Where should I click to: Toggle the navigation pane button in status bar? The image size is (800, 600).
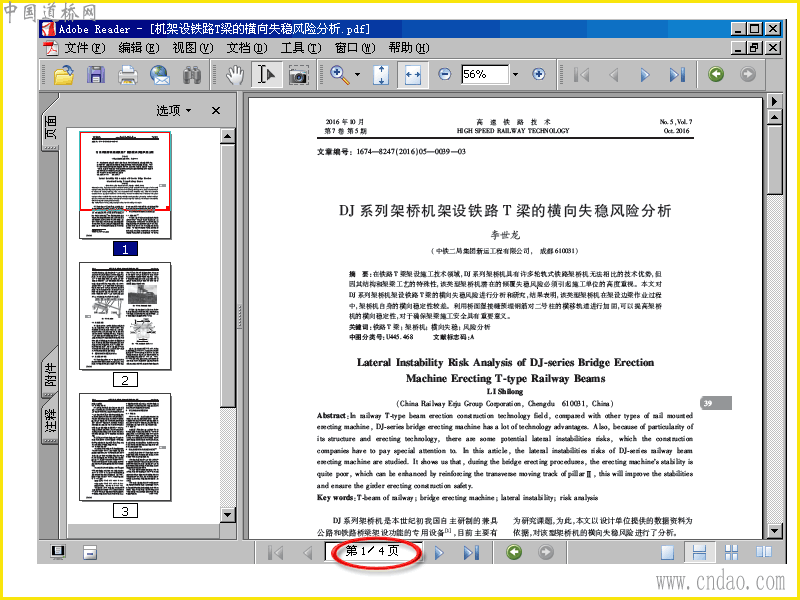pyautogui.click(x=58, y=552)
